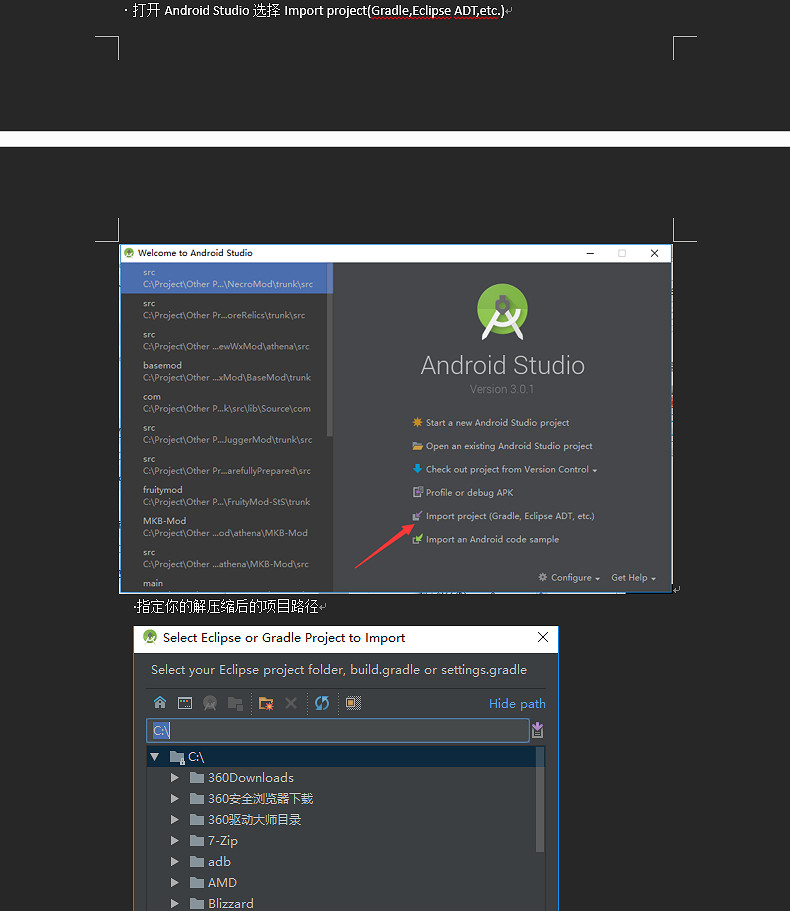Click the recent projects list scrollbar
The image size is (790, 911).
(x=329, y=350)
